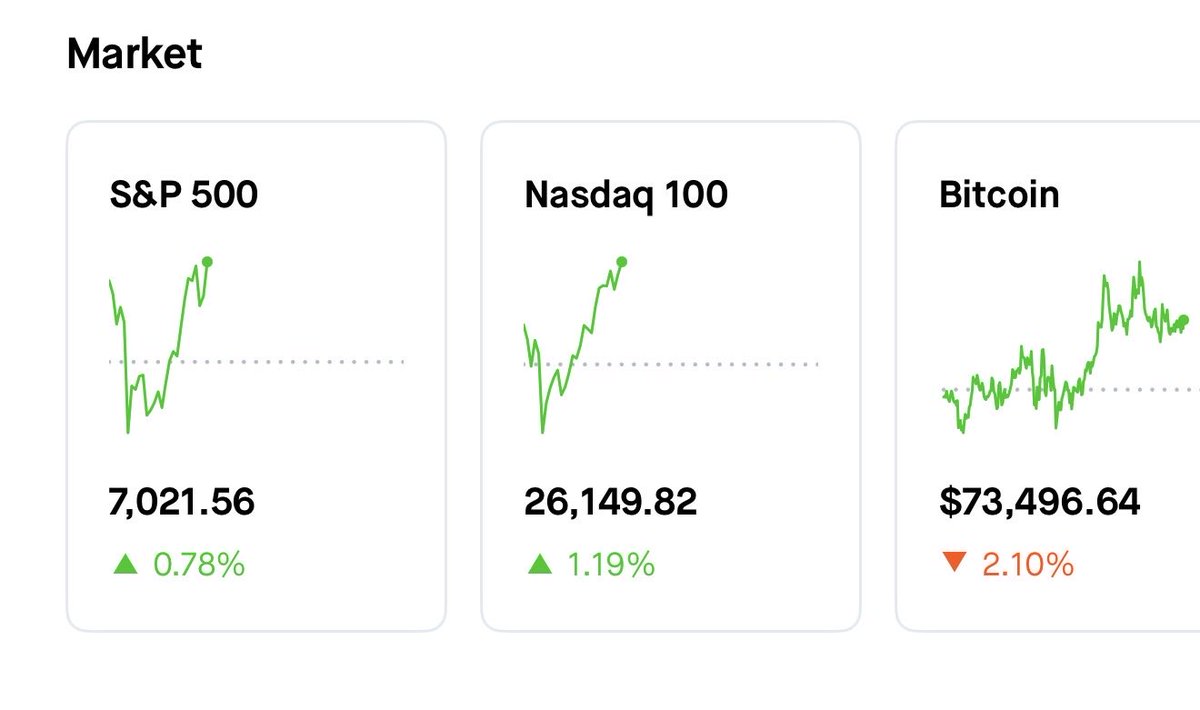
Task: Click the Nasdaq 100 value 26,149.82
Action: coord(611,502)
